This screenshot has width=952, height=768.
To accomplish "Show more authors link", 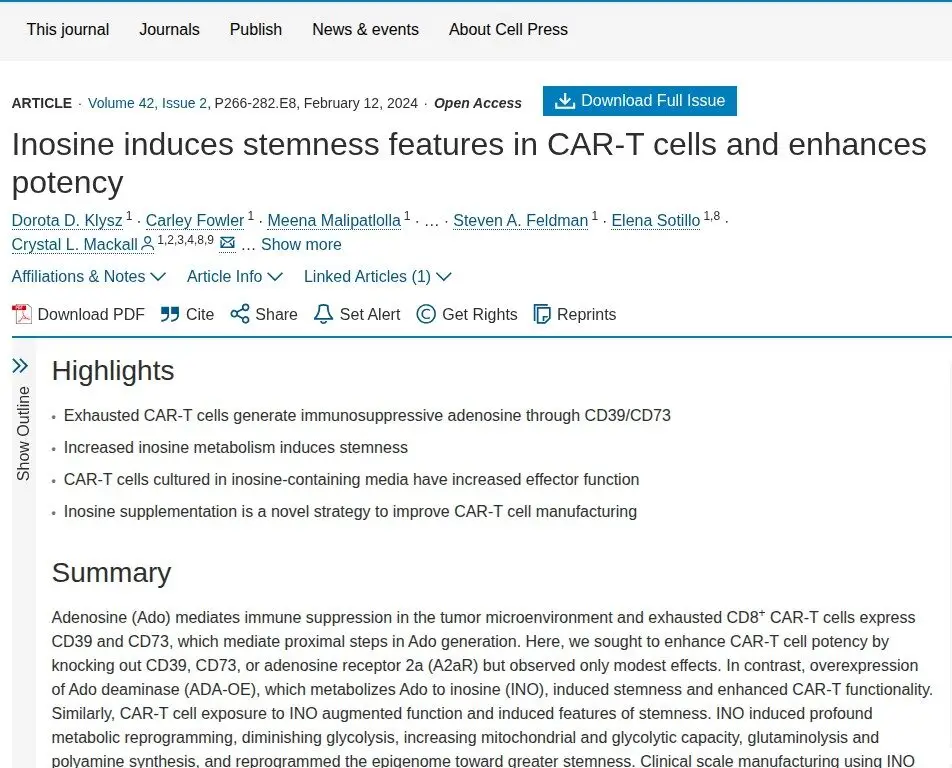I will coord(301,244).
